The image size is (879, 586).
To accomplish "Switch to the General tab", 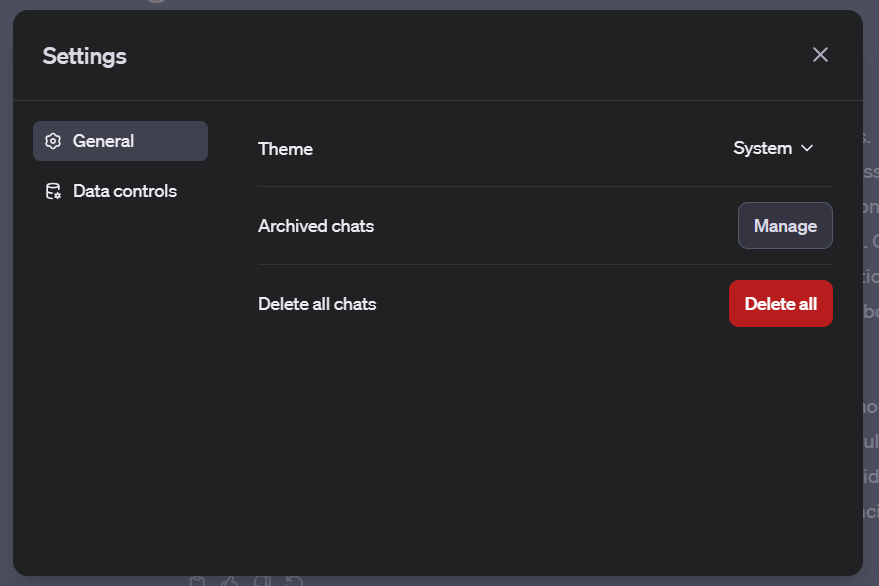I will tap(121, 141).
